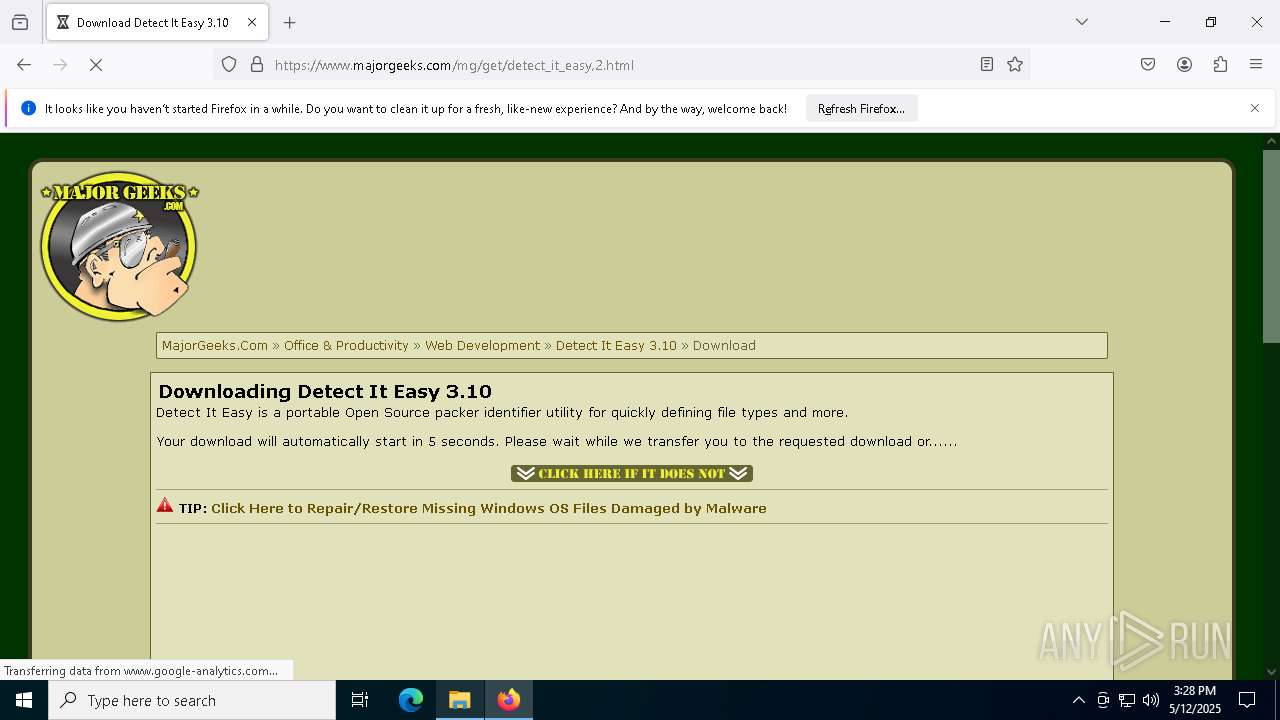This screenshot has height=720, width=1280.
Task: Open the tracking protection shield icon
Action: coord(229,65)
